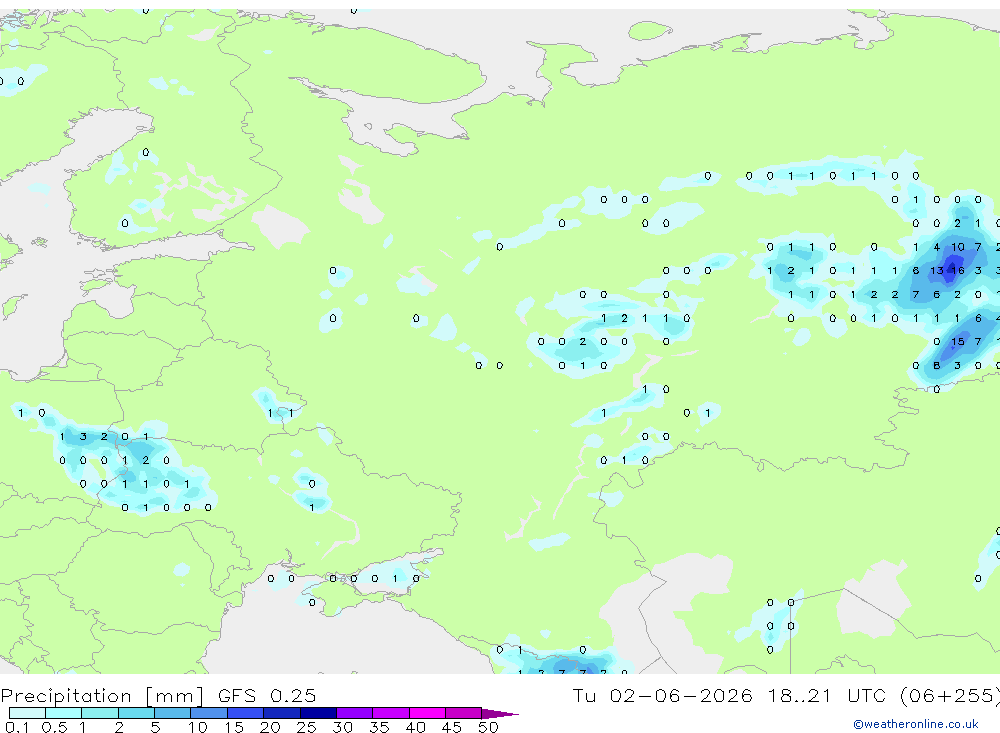Image resolution: width=1000 pixels, height=733 pixels.
Task: Click the '40' legend scale label
Action: [415, 727]
